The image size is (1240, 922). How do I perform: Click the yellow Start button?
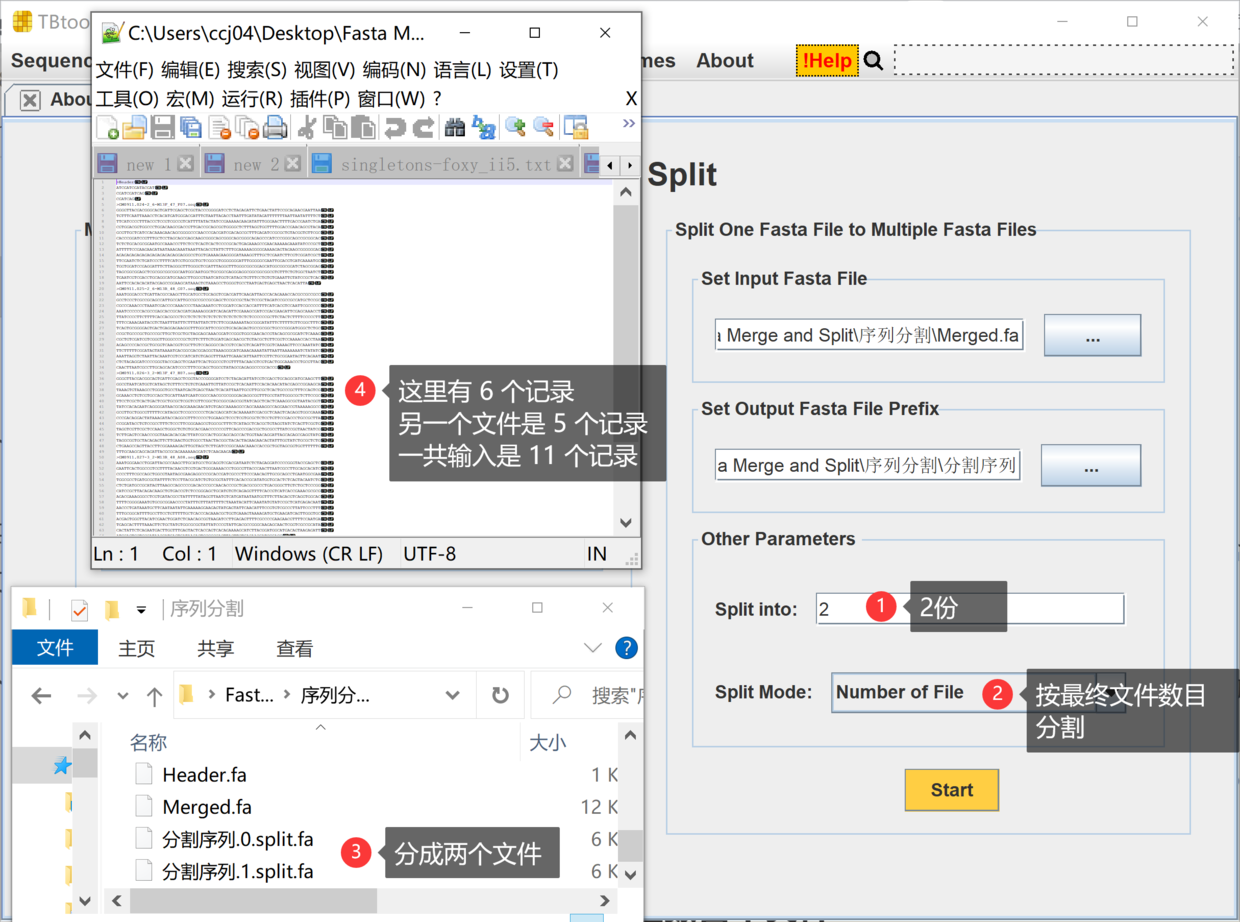952,790
